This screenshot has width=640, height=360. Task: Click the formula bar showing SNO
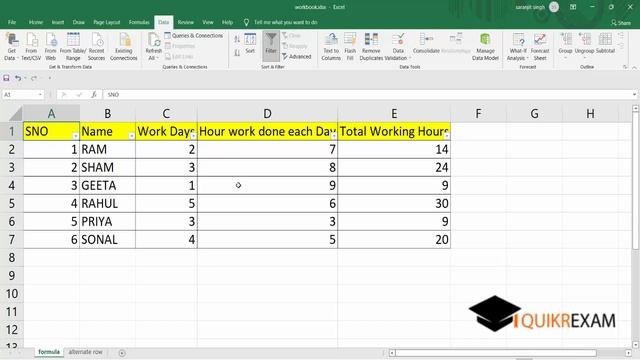click(367, 95)
